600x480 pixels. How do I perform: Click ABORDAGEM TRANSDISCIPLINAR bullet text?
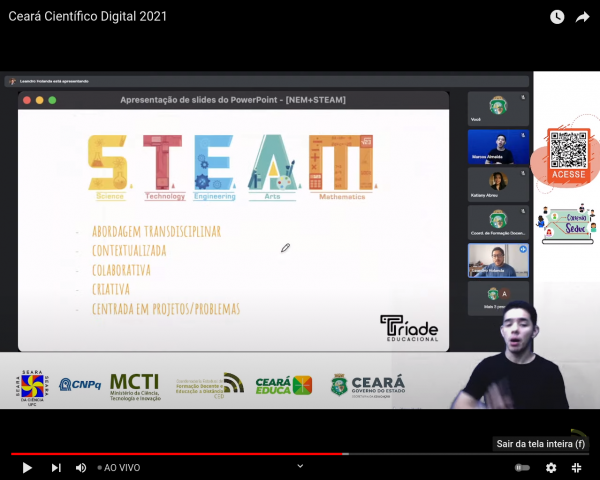157,231
